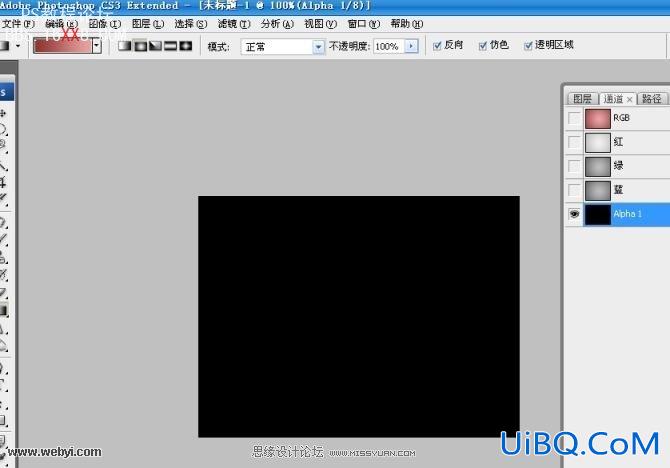Viewport: 670px width, 468px height.
Task: Select the Move tool in the toolbox
Action: point(3,113)
